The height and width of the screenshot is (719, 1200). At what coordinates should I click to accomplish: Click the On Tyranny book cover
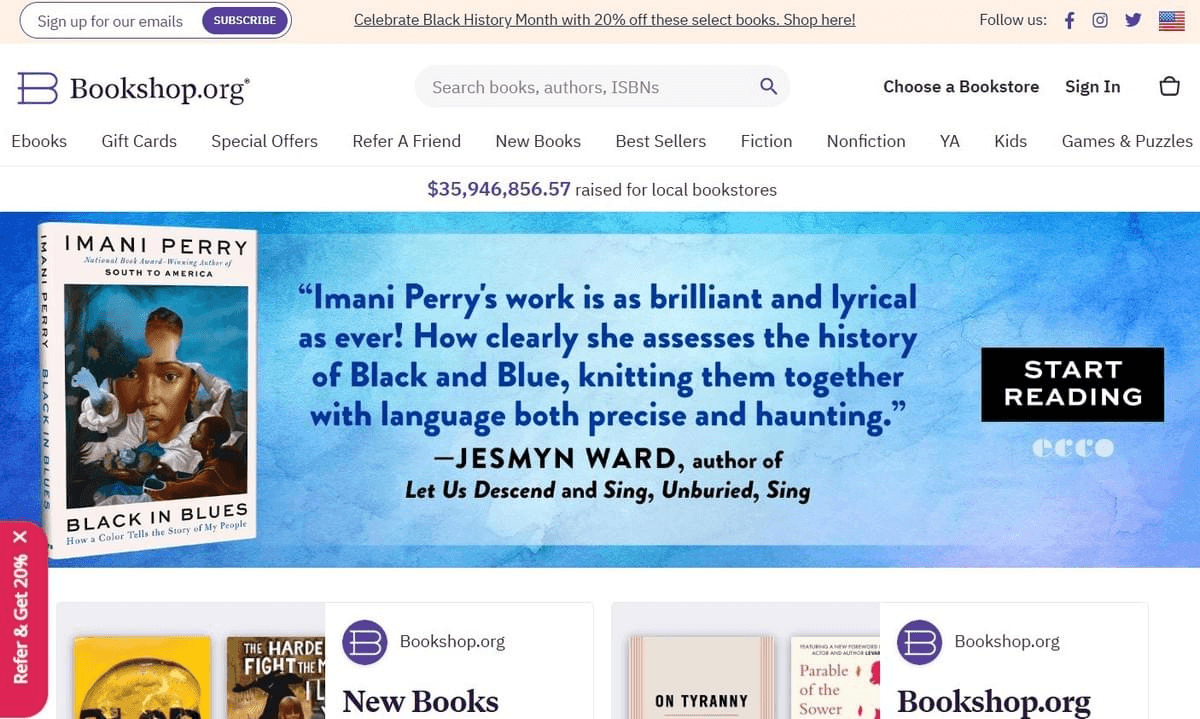tap(700, 677)
